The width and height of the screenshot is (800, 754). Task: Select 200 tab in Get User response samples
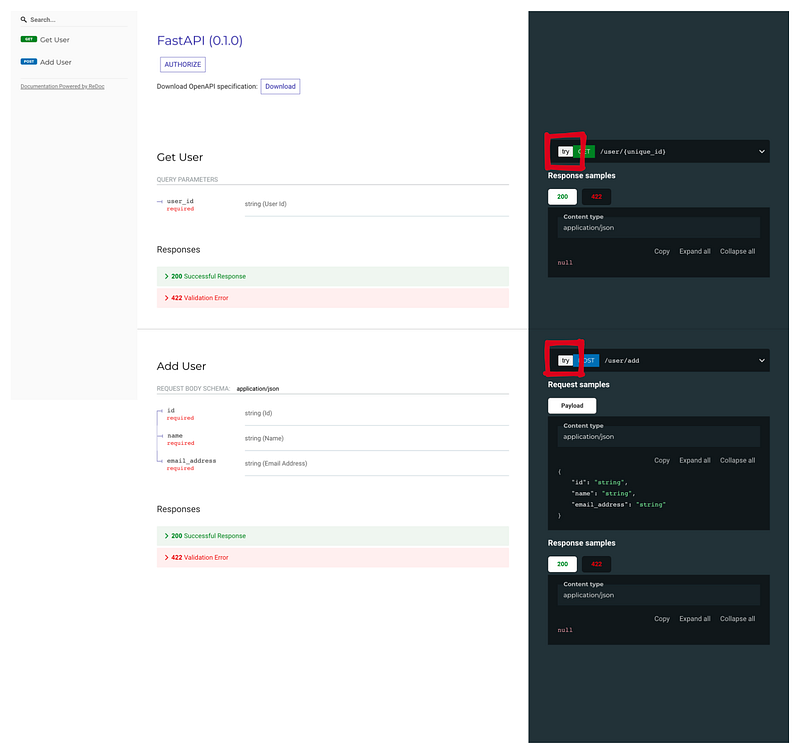(x=562, y=197)
